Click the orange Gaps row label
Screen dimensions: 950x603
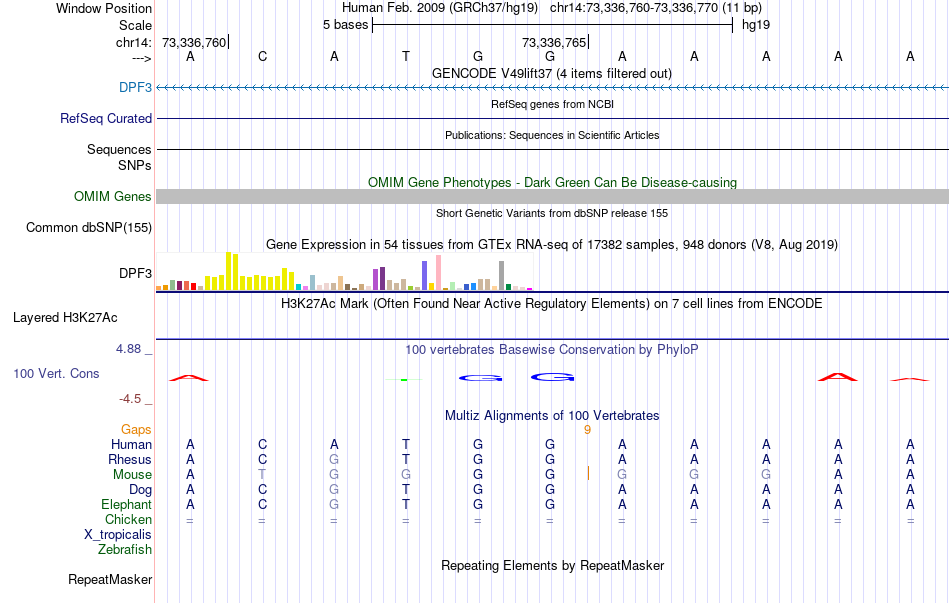point(136,430)
